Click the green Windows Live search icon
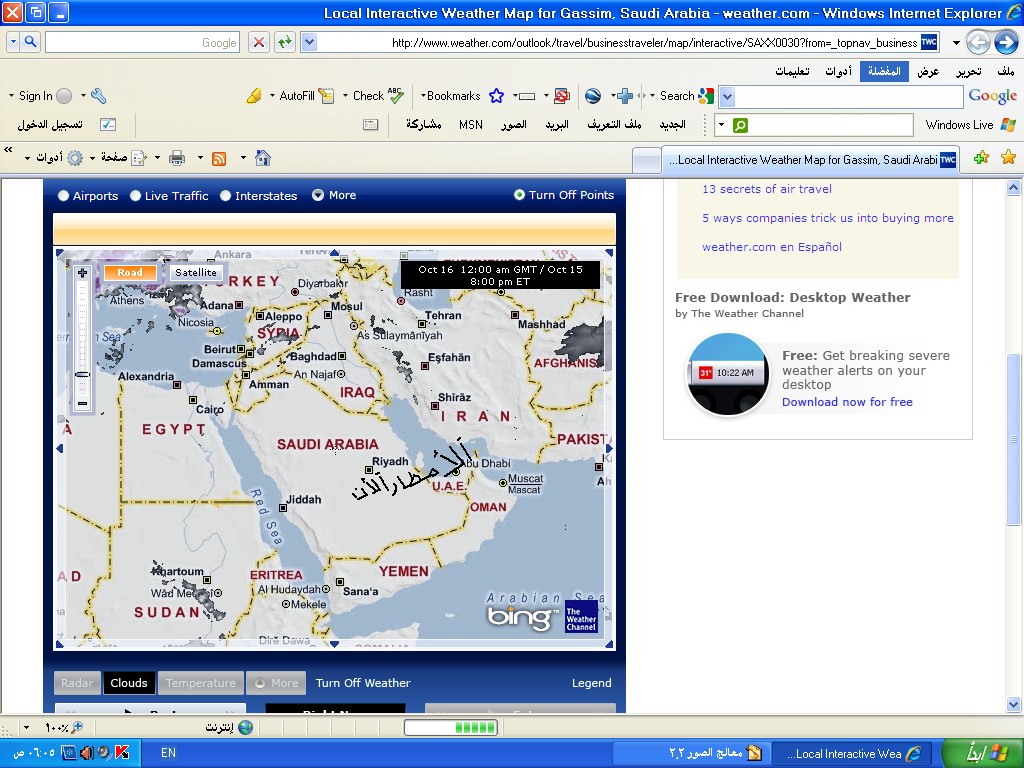1024x768 pixels. click(x=740, y=125)
